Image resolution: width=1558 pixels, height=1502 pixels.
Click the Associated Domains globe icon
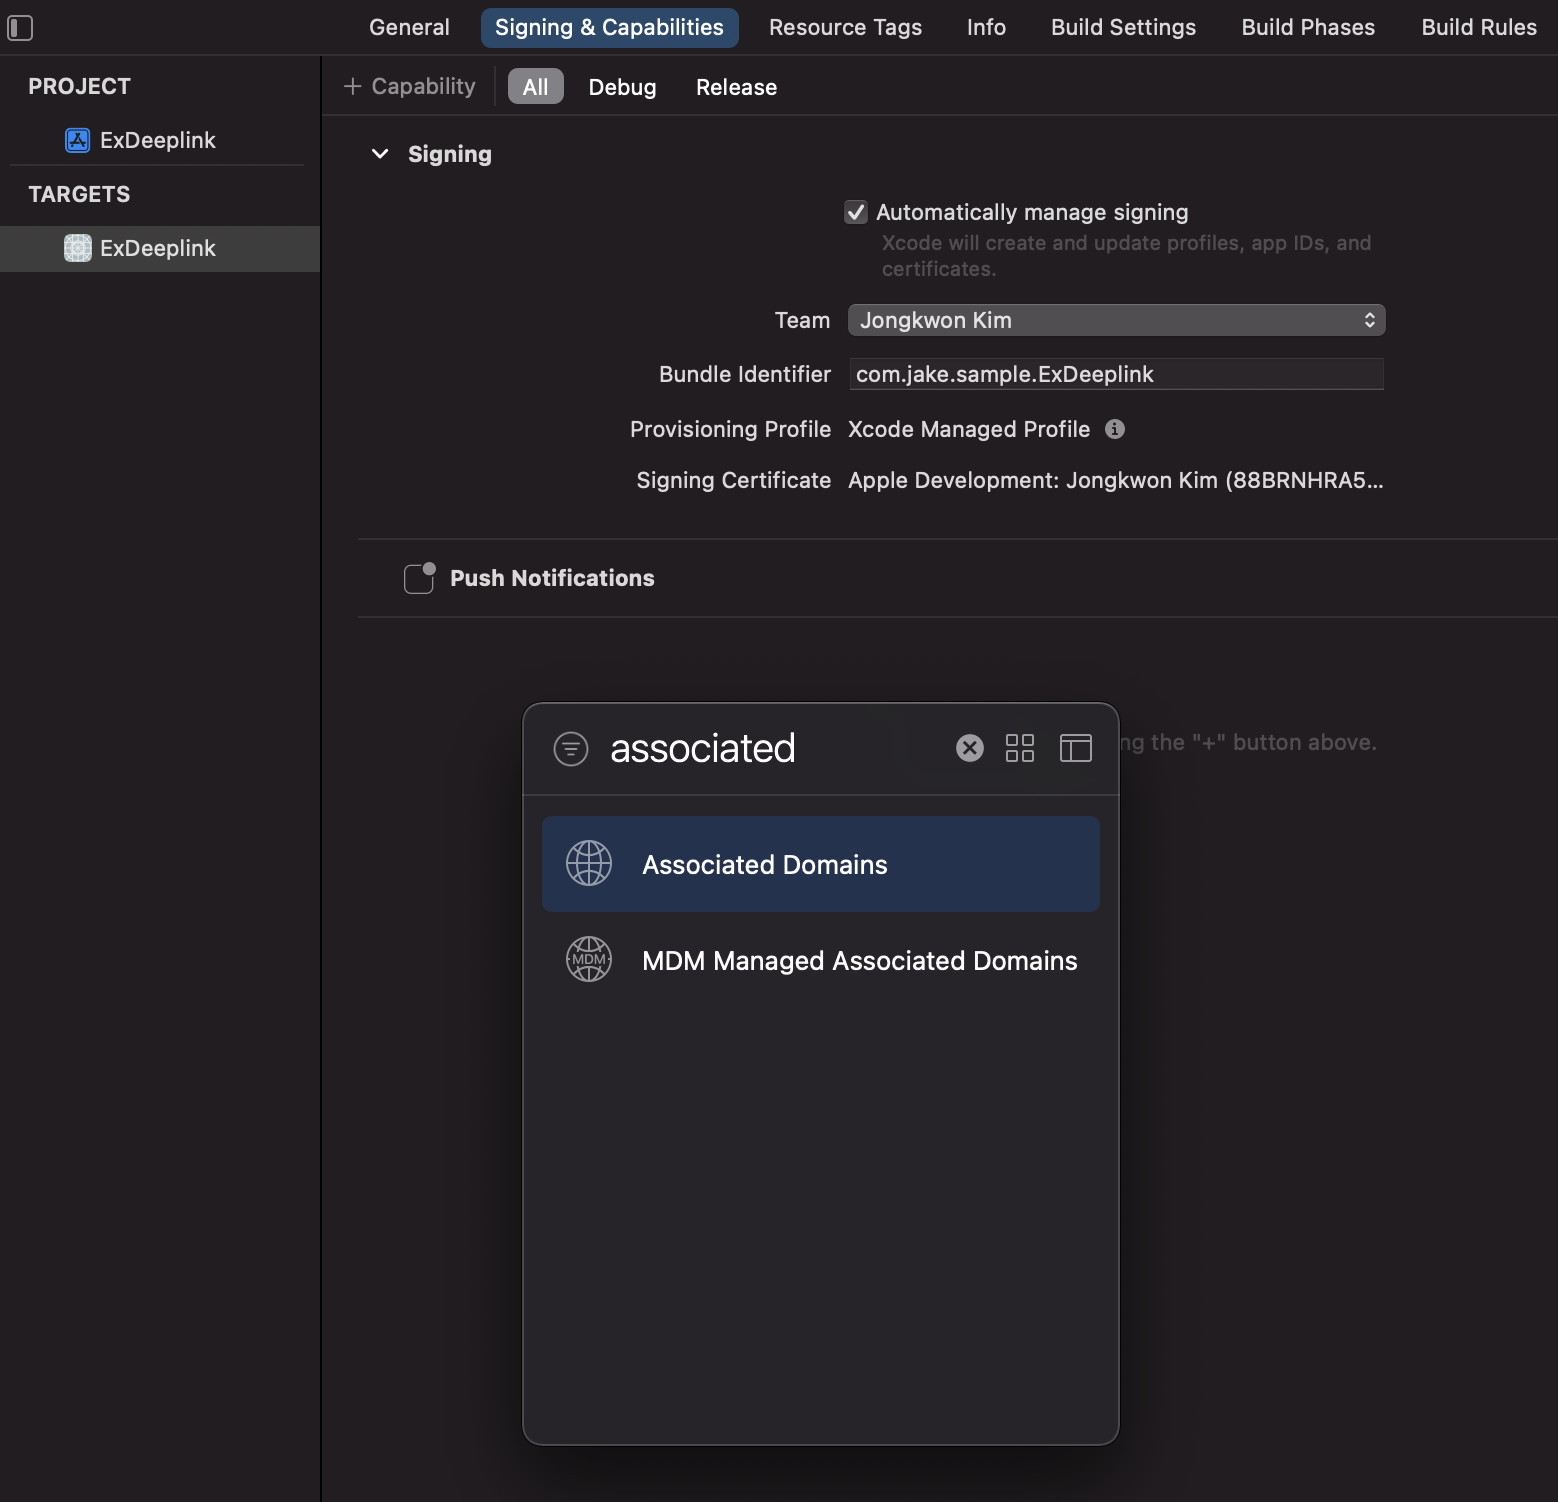[589, 863]
